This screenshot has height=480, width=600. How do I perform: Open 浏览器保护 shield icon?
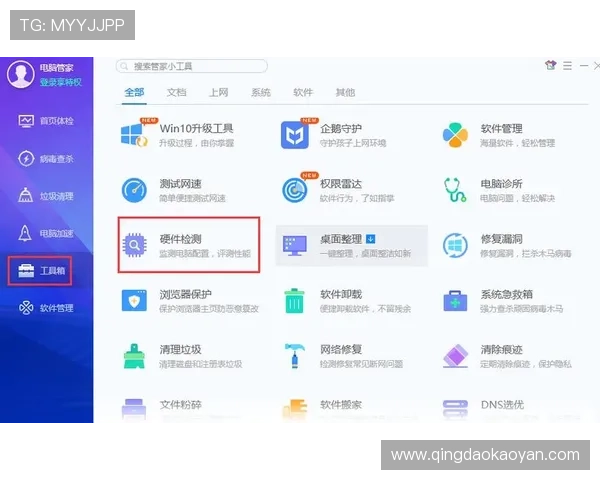coord(134,300)
